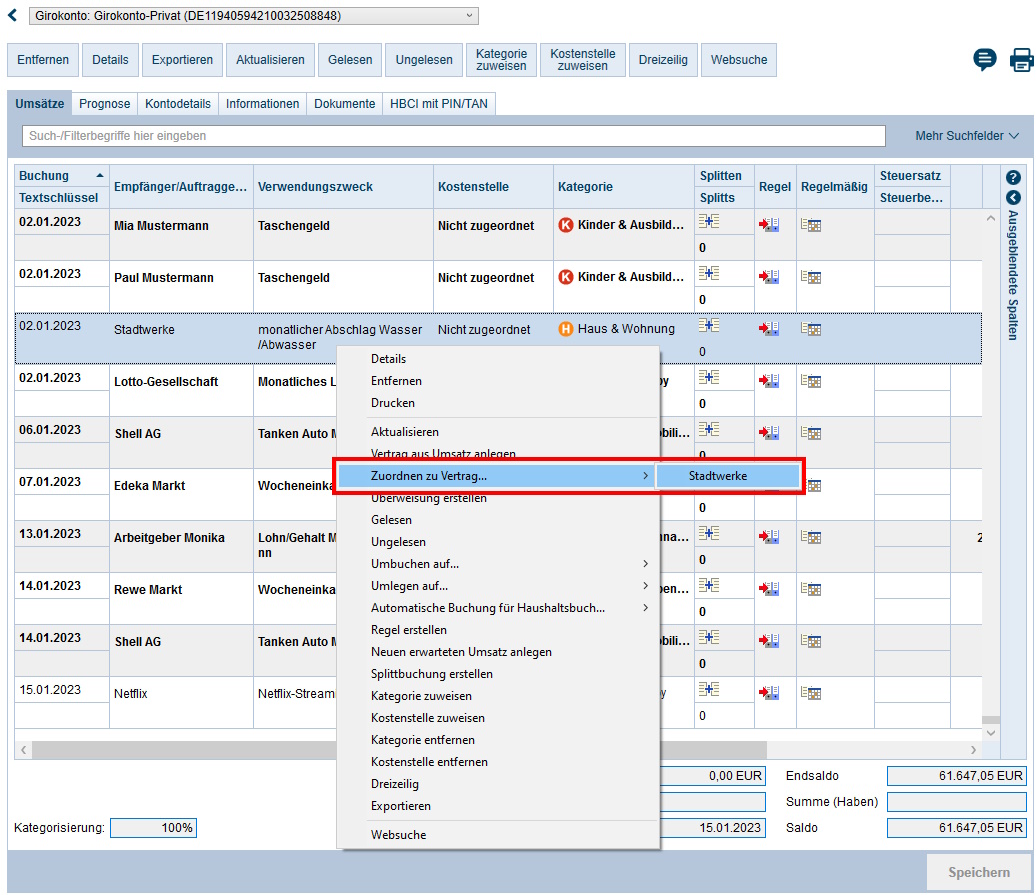The image size is (1036, 895).
Task: Click the printer icon
Action: (1021, 59)
